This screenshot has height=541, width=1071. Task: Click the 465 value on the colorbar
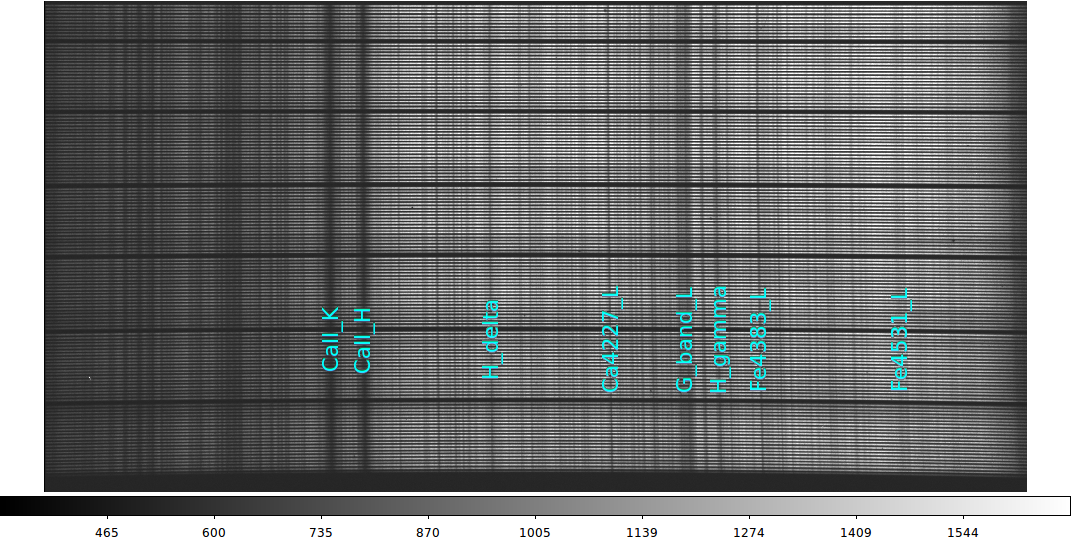click(107, 533)
